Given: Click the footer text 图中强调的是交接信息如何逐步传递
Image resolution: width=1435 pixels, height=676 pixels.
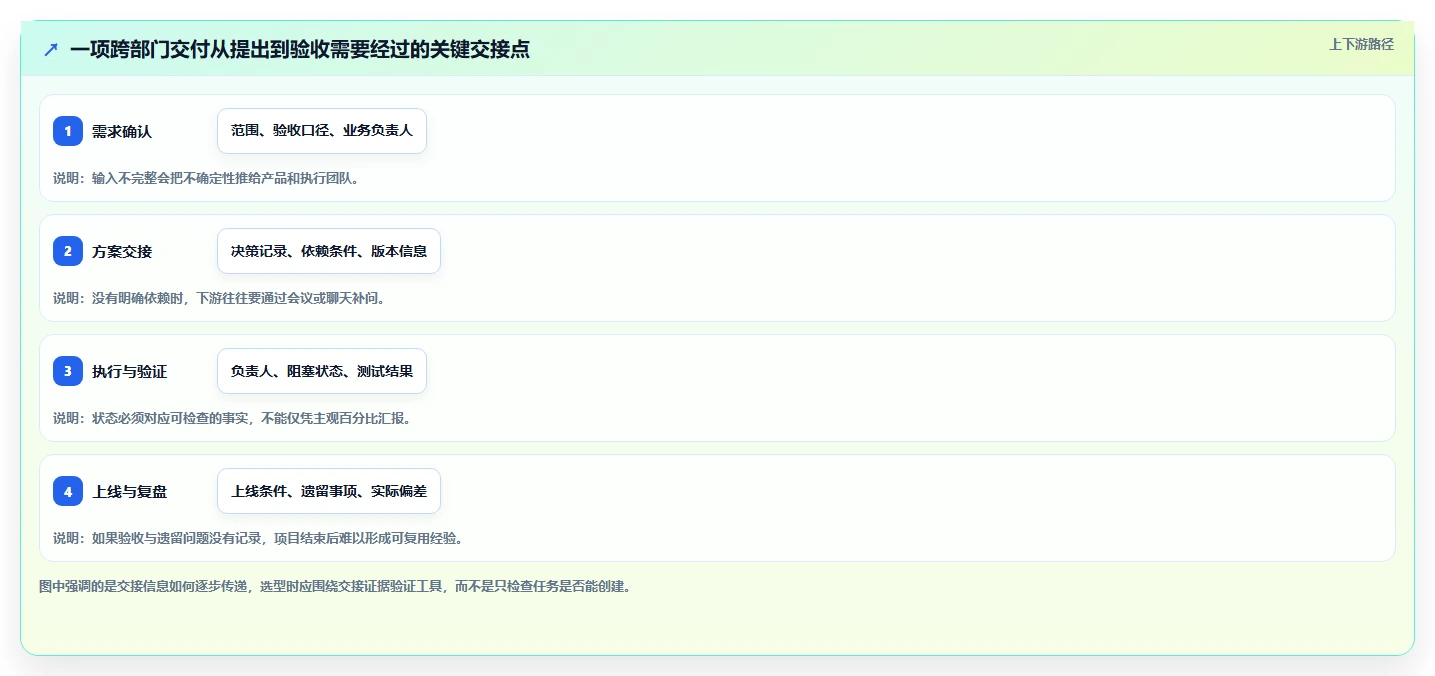Looking at the screenshot, I should [x=335, y=586].
